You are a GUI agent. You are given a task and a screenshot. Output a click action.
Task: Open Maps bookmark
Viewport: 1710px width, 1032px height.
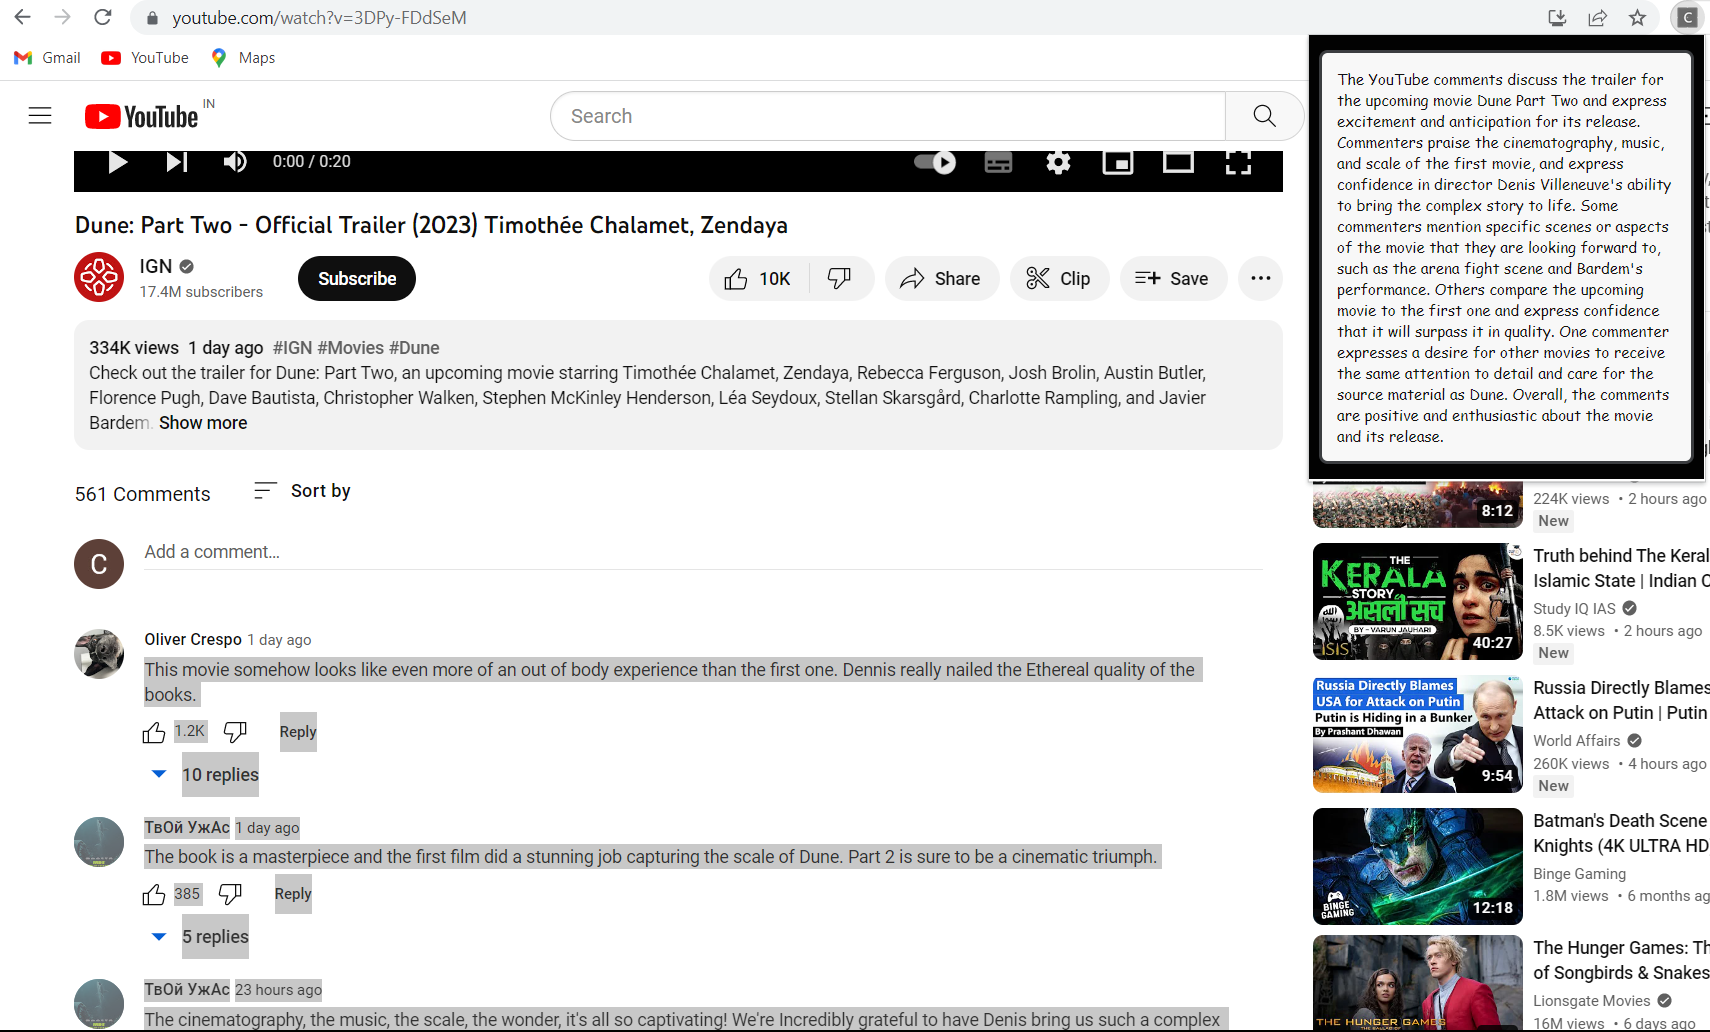point(243,58)
